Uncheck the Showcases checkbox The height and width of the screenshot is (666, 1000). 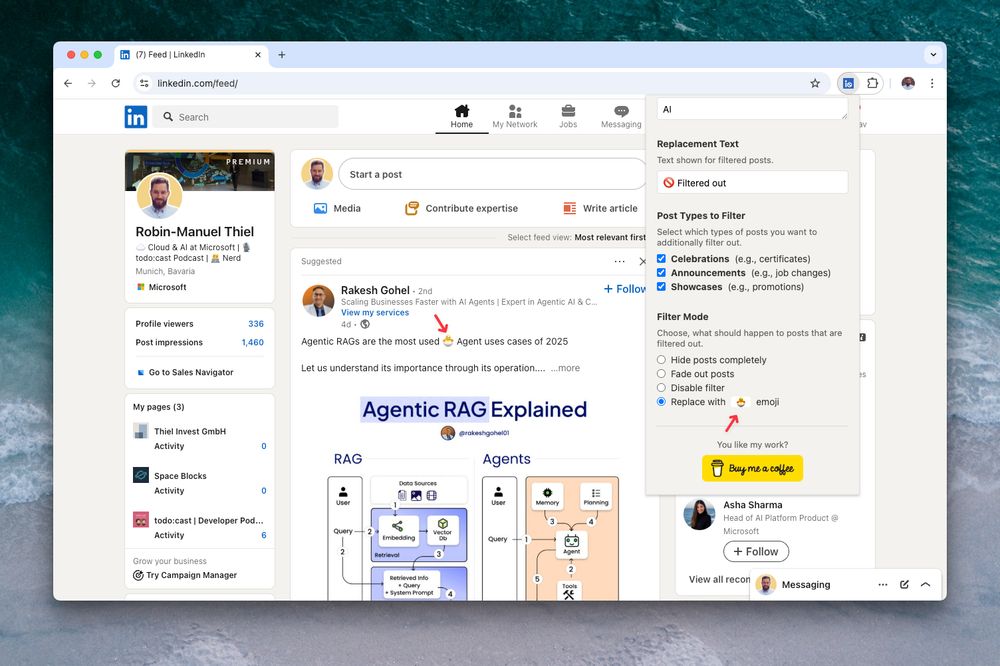coord(661,286)
